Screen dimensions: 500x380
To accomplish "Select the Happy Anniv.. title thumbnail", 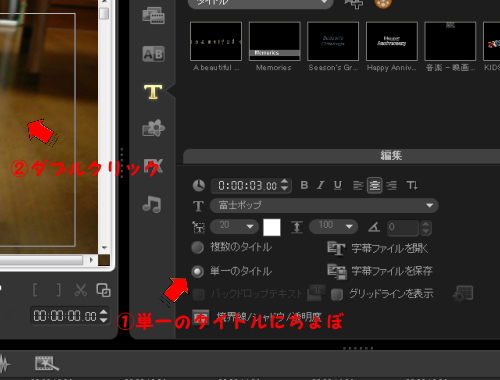I will (392, 41).
